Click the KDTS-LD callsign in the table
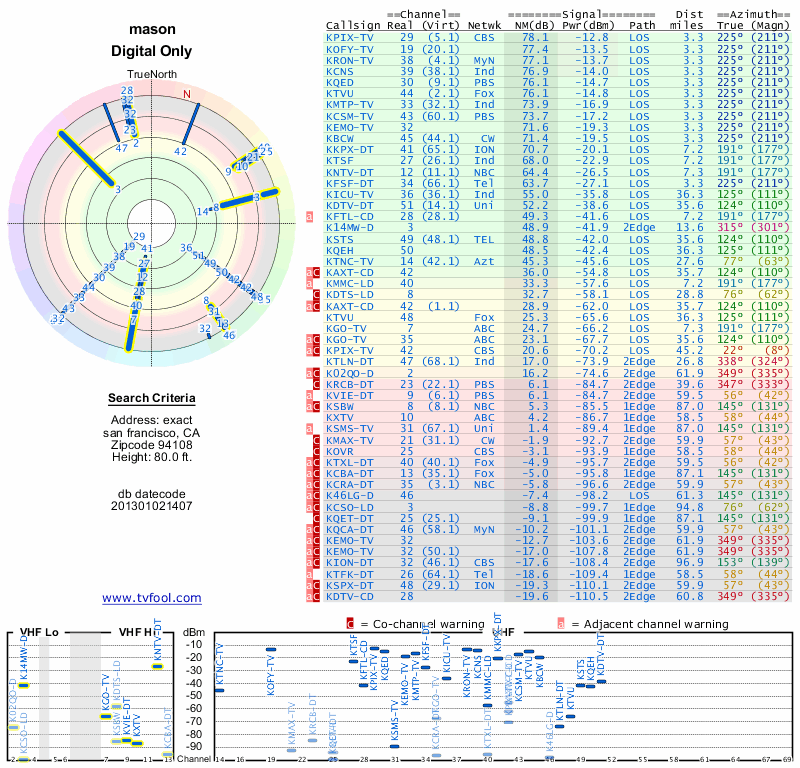This screenshot has width=800, height=768. pos(349,294)
